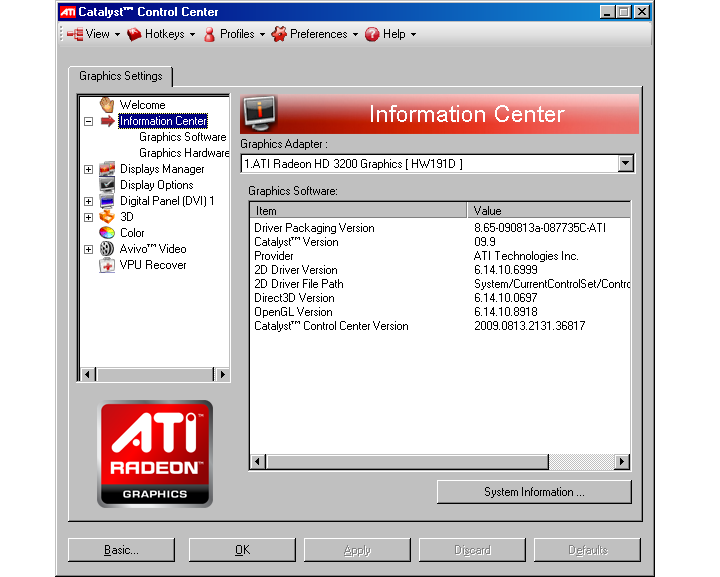The image size is (720, 577).
Task: Select the Catalyst Version row
Action: tap(440, 242)
